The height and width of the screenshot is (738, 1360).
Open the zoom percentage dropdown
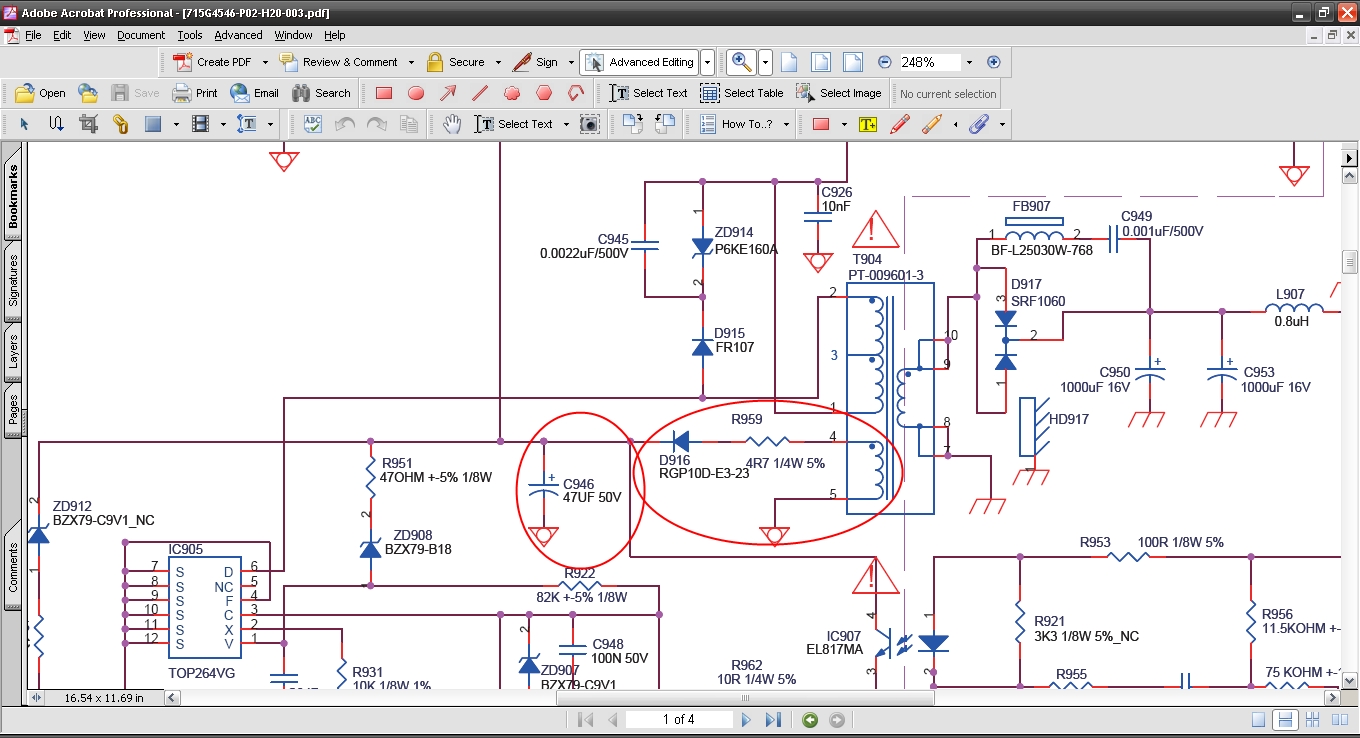point(968,62)
